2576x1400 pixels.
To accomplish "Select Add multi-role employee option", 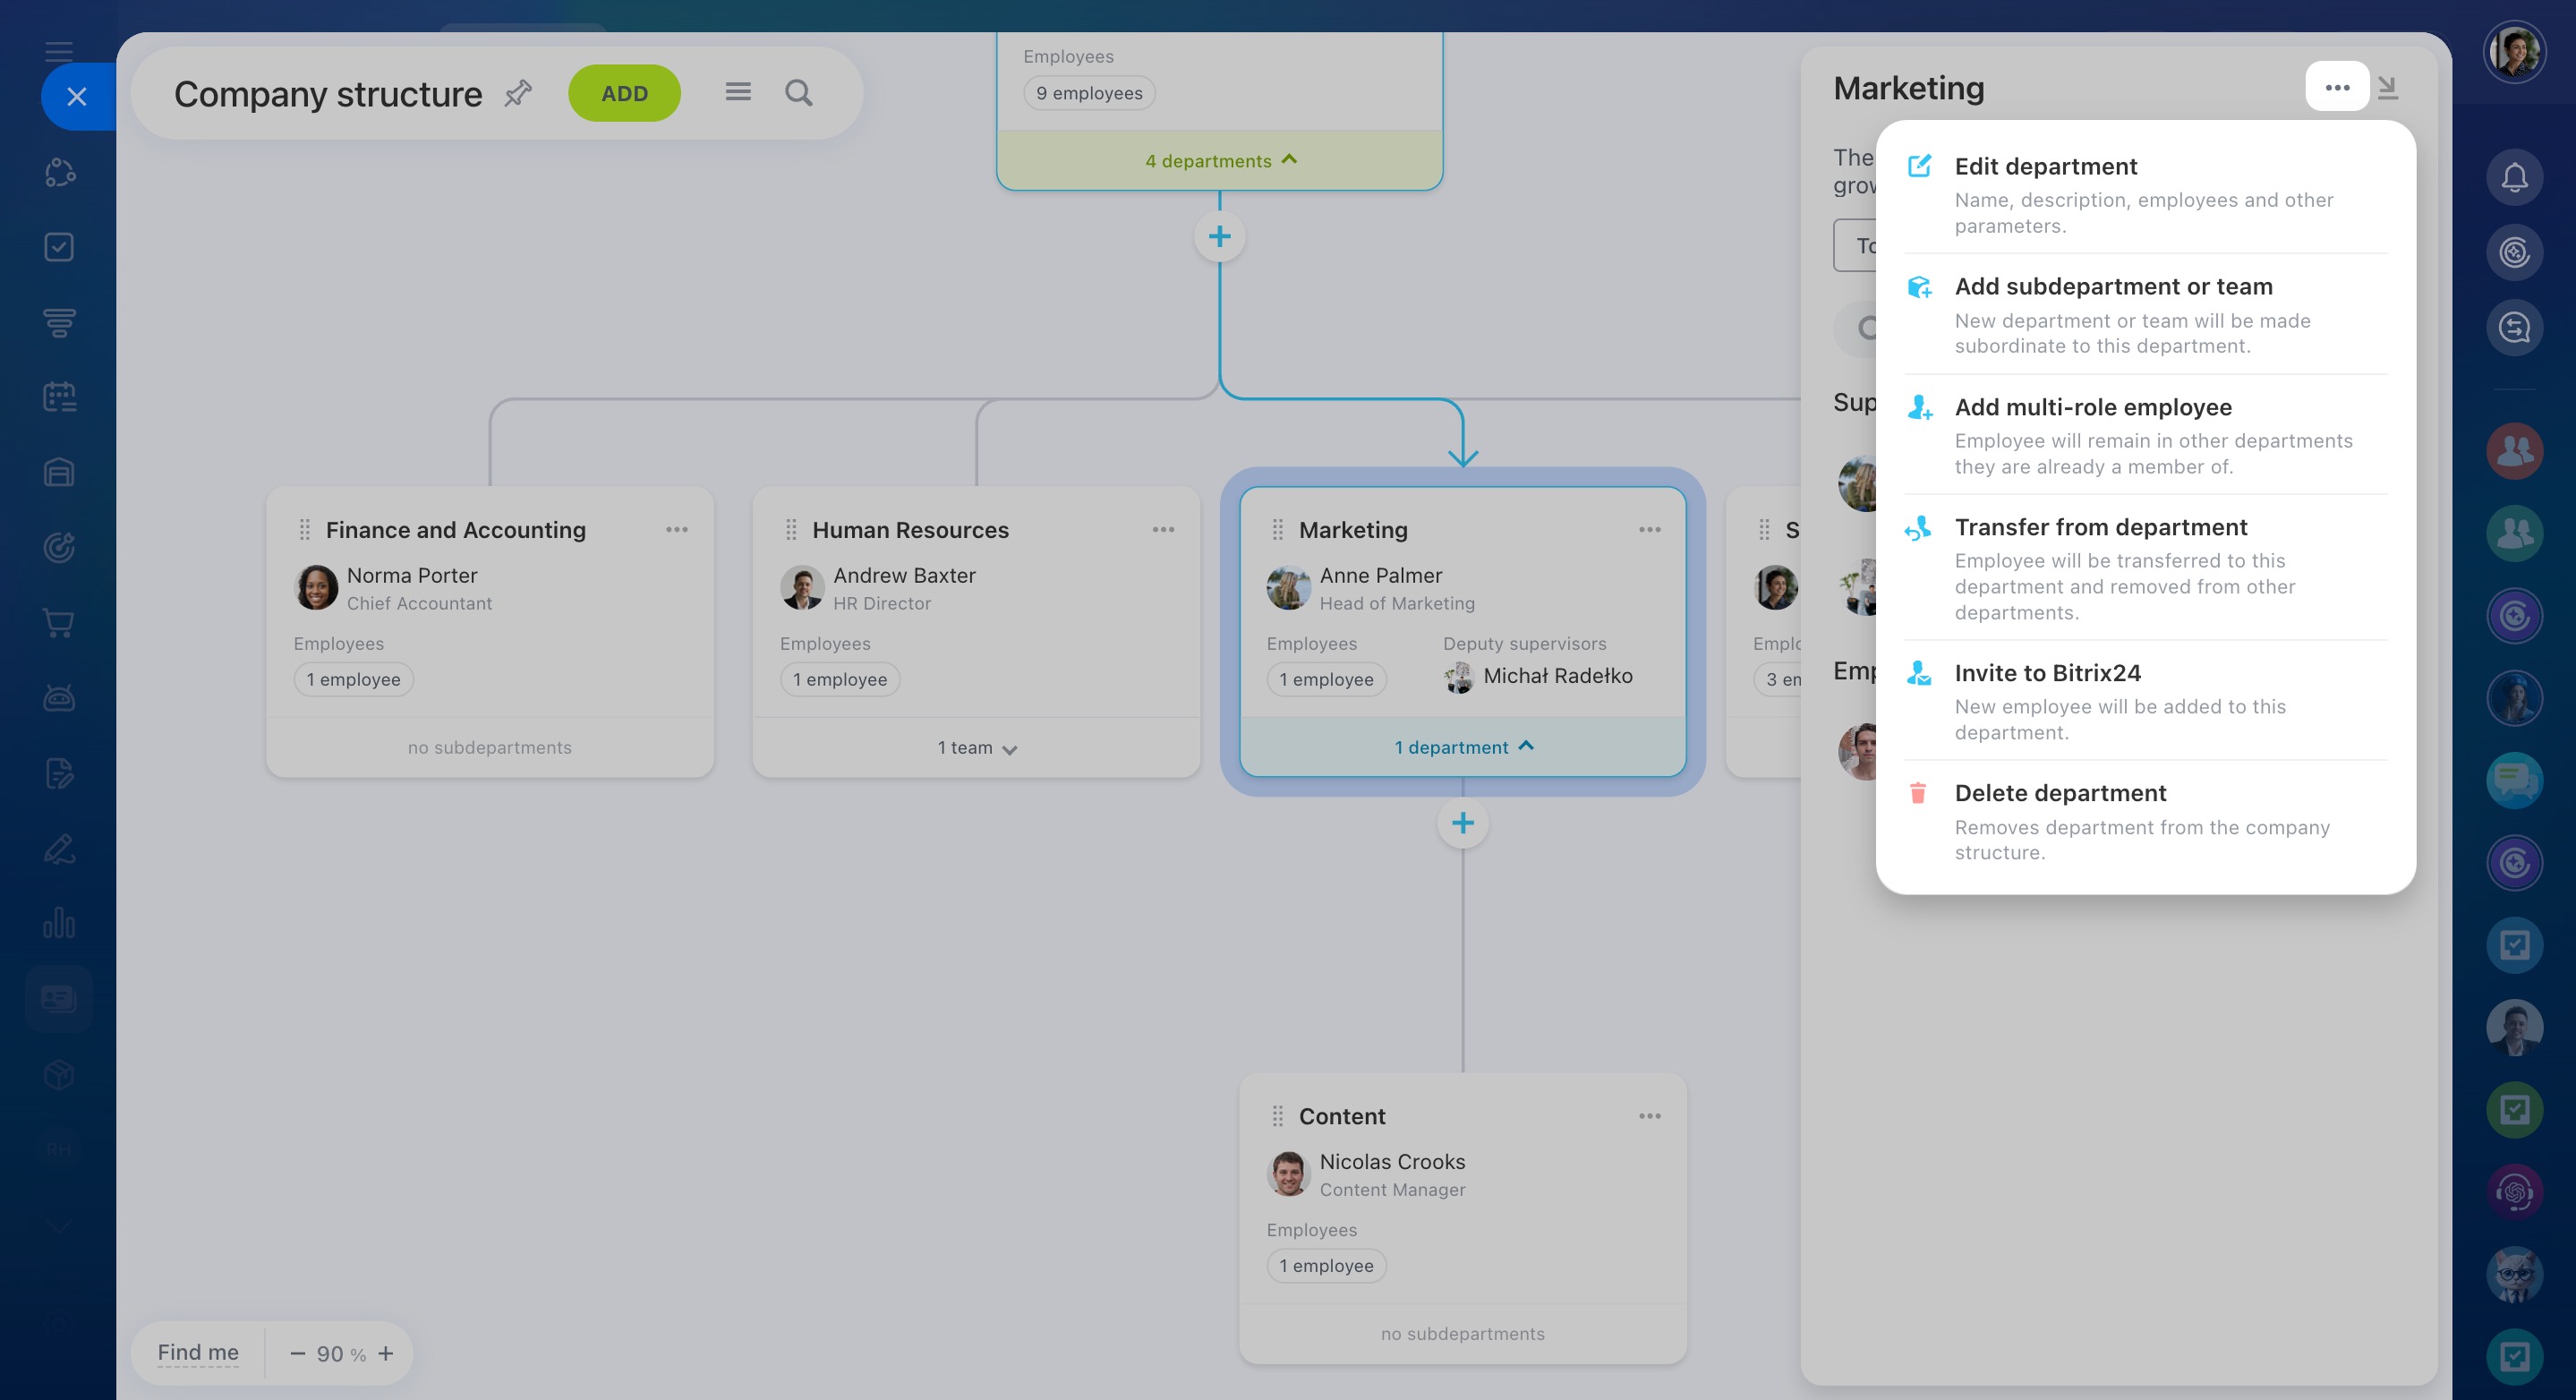I will tap(2093, 407).
